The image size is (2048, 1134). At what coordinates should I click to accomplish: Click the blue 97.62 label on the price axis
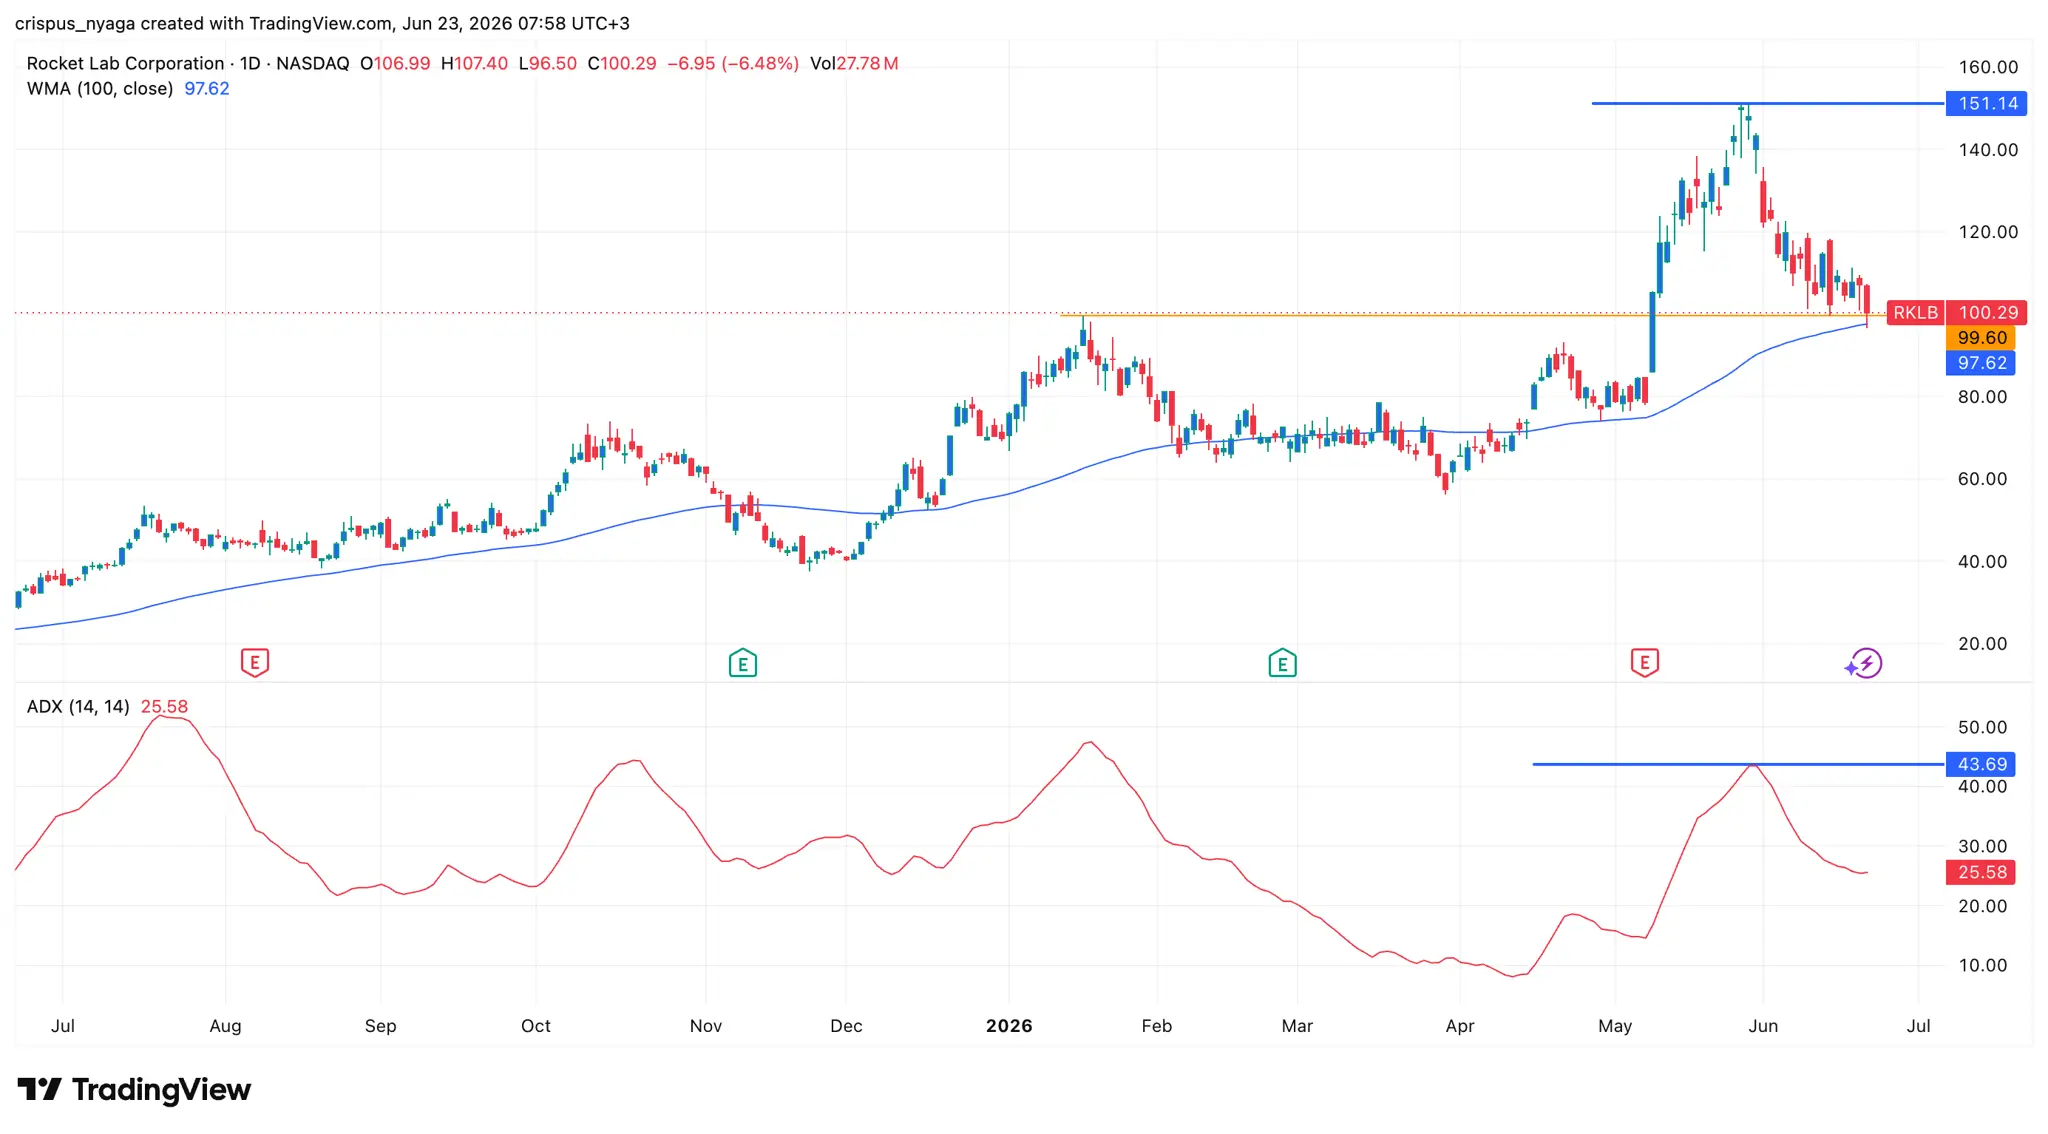click(1981, 363)
